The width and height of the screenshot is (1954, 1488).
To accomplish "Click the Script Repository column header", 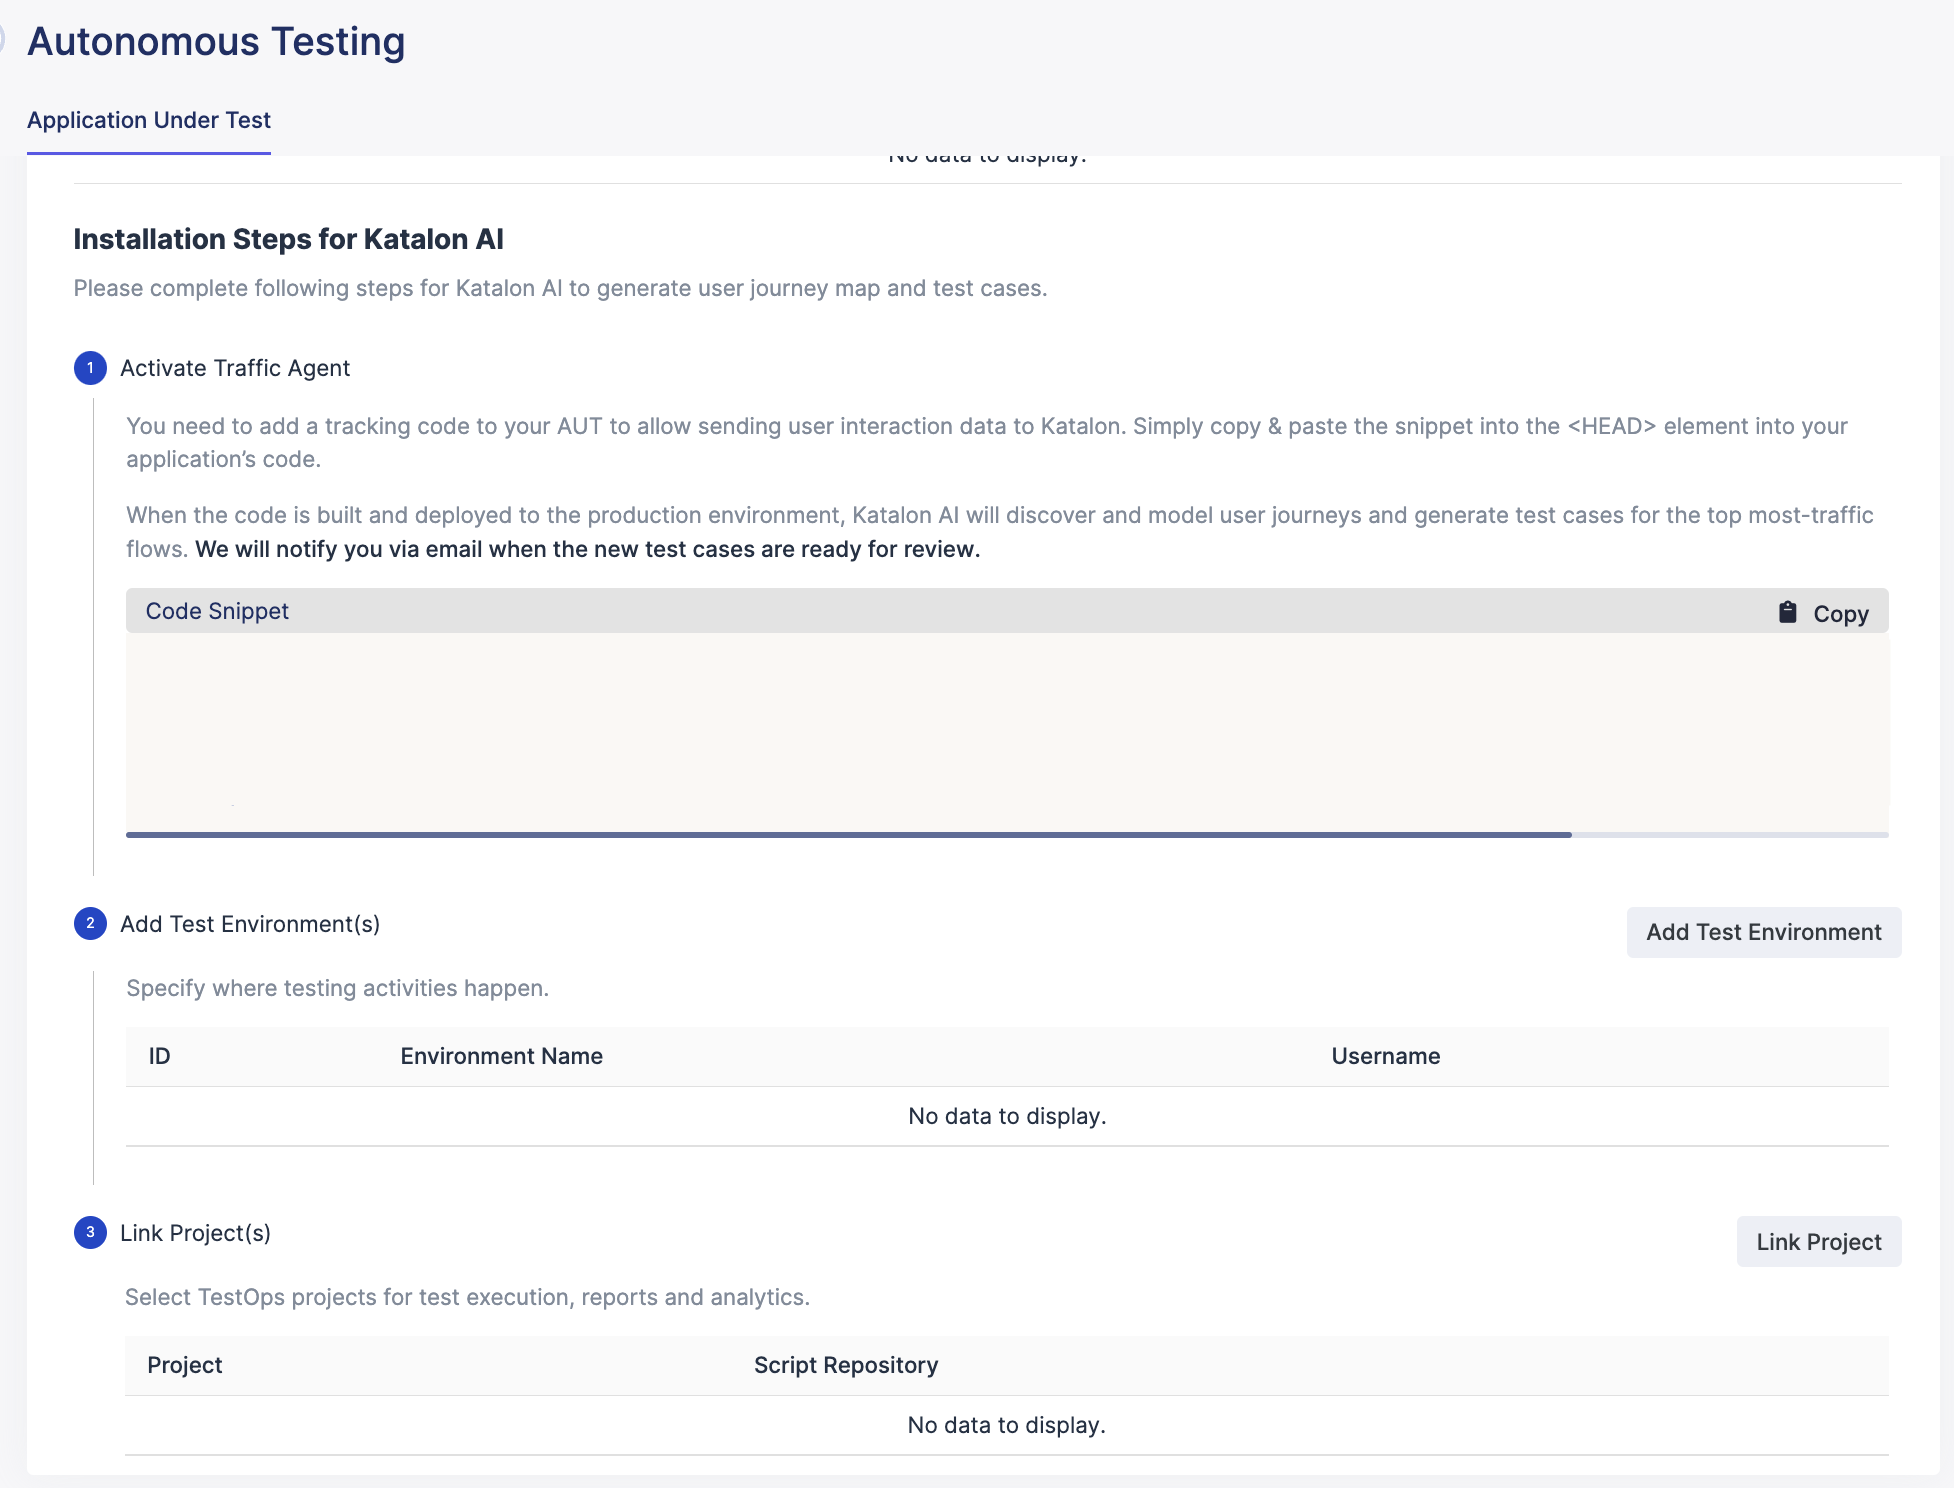I will (x=846, y=1365).
